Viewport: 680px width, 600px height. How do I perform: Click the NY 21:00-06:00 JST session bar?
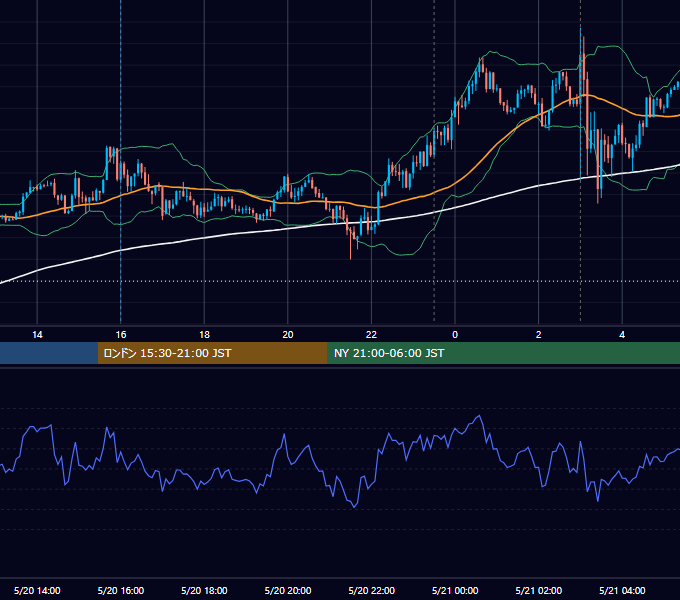[x=503, y=353]
